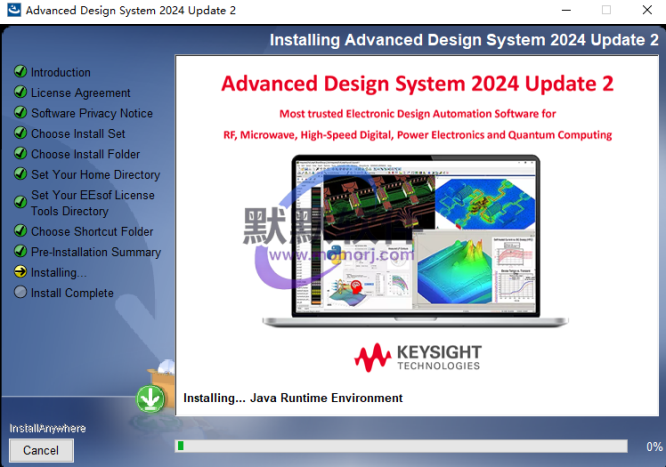Viewport: 666px width, 467px height.
Task: Click the green checkmark beside Introduction
Action: [x=20, y=72]
